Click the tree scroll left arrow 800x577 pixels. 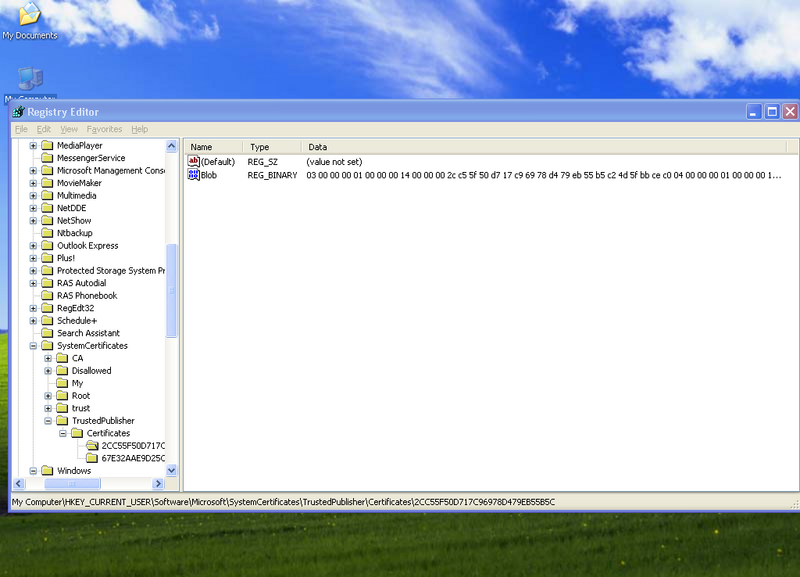(19, 483)
